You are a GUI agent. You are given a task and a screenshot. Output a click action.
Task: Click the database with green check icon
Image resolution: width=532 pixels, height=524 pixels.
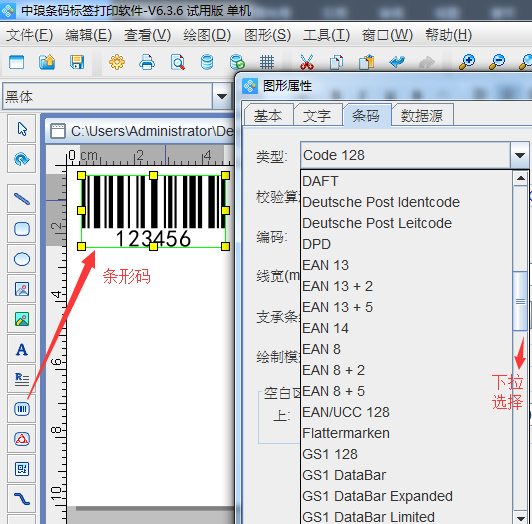click(x=237, y=62)
